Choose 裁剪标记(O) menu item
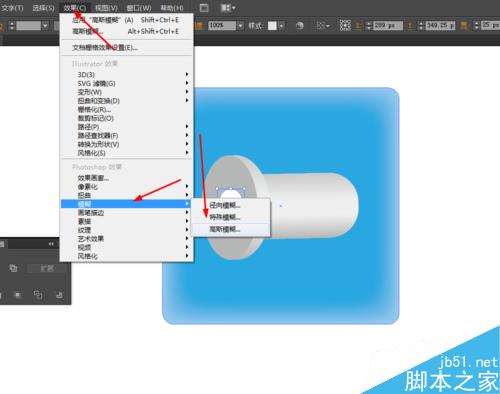Screen dimensions: 500x394 (126, 118)
